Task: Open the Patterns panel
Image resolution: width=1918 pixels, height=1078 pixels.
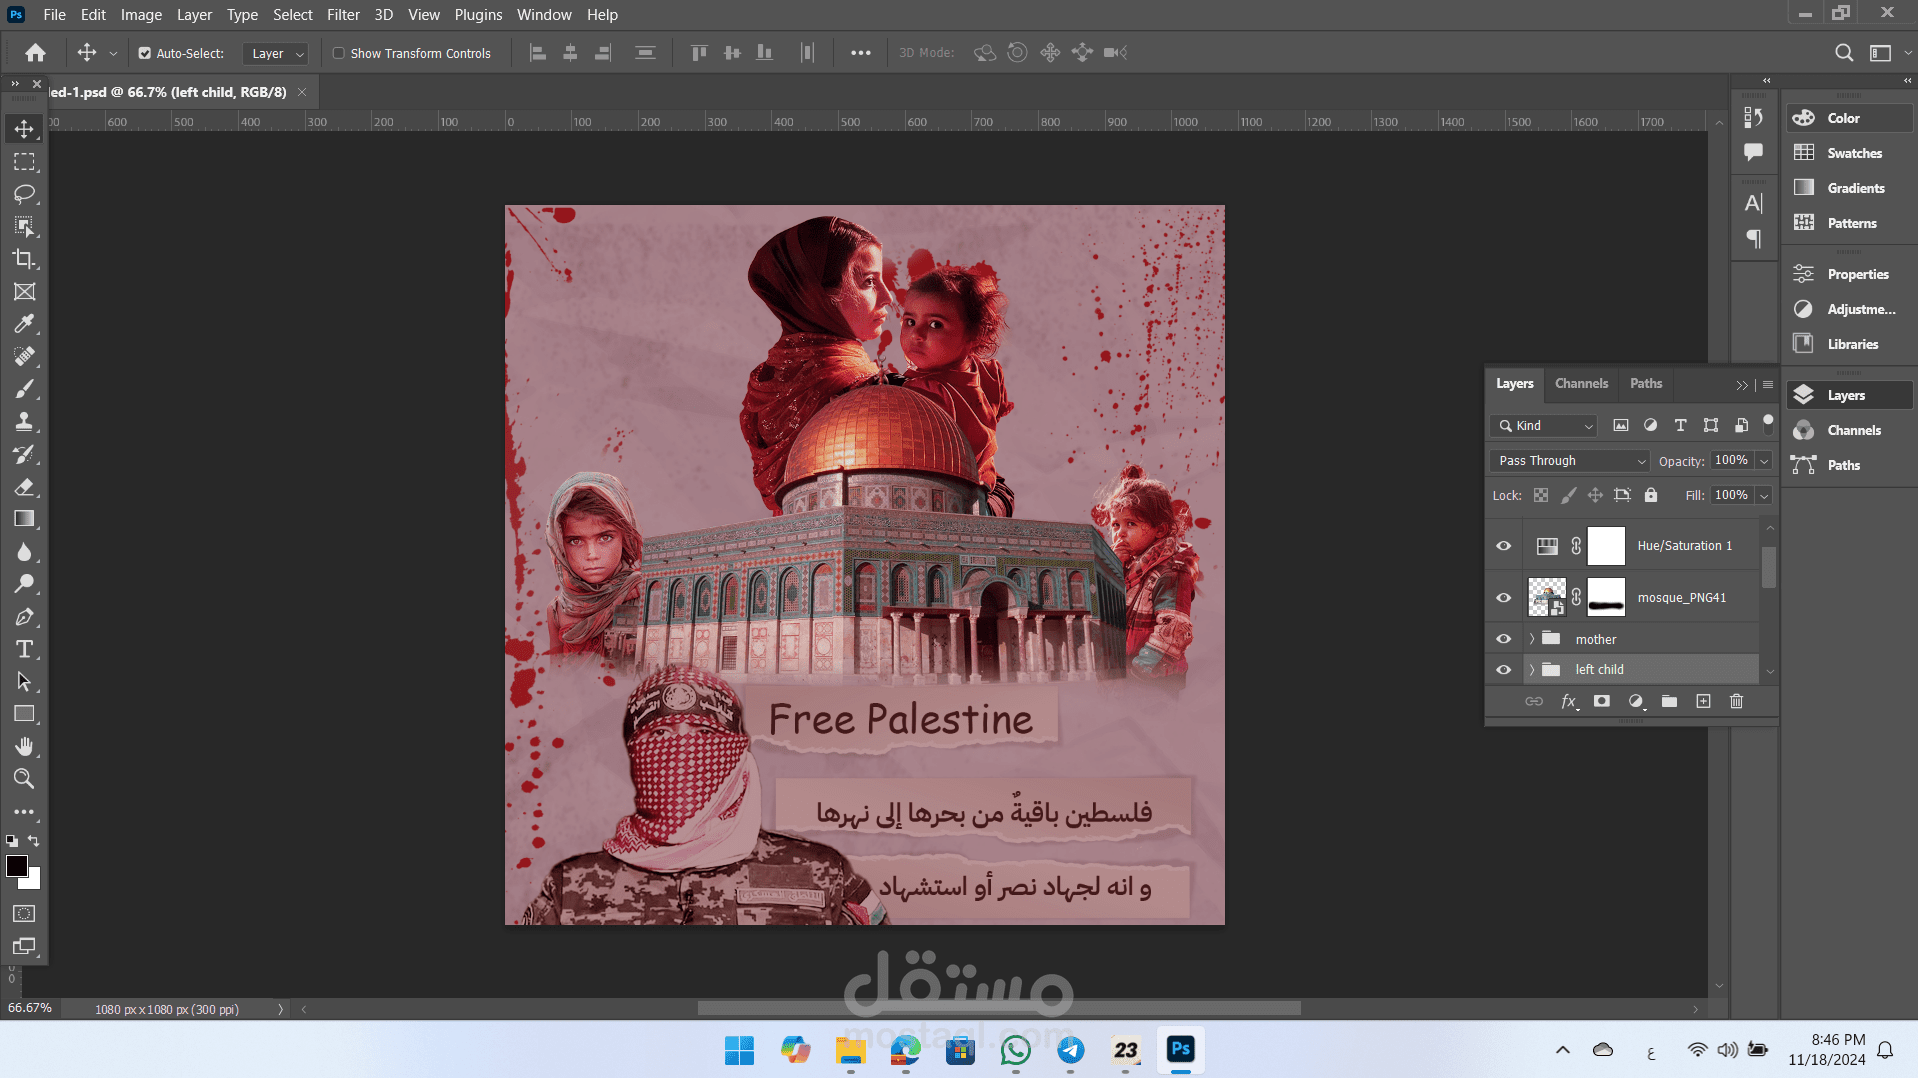Action: pyautogui.click(x=1851, y=223)
